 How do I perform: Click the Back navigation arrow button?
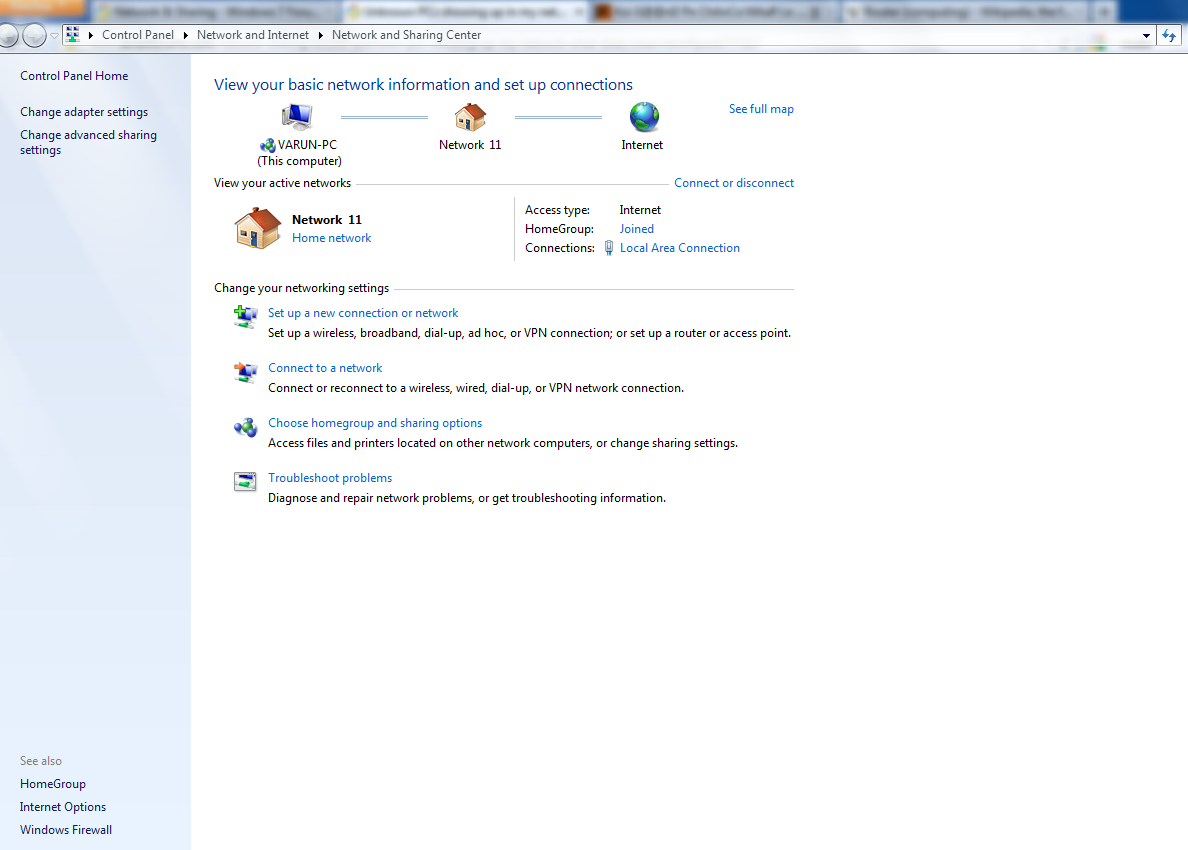point(7,35)
